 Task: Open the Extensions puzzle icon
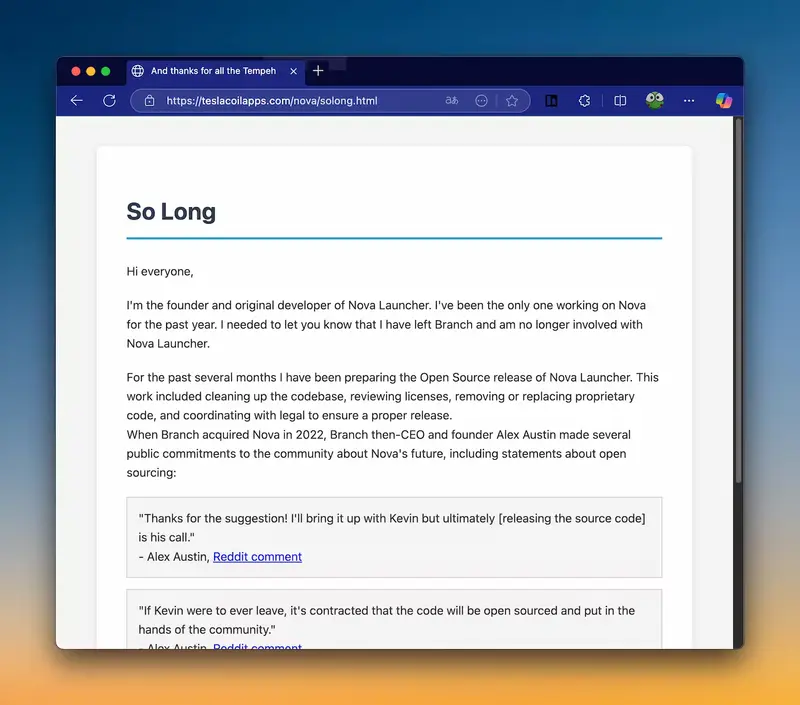click(585, 100)
